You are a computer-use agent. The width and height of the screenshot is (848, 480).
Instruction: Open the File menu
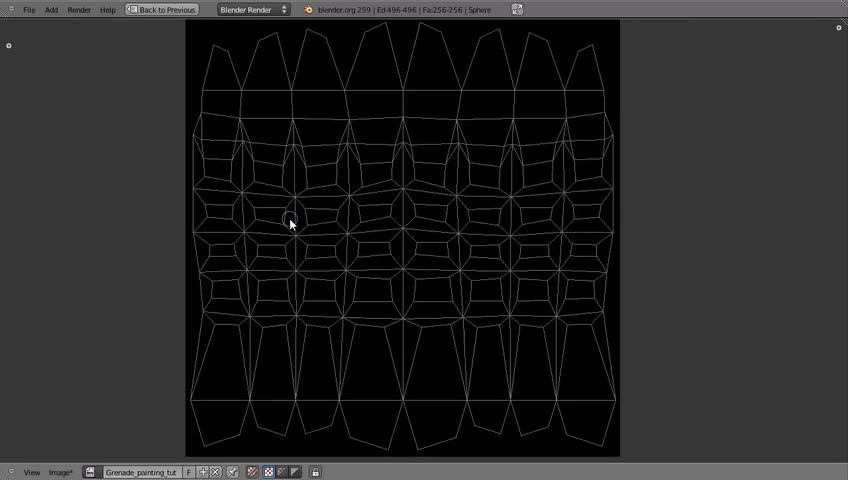(29, 10)
